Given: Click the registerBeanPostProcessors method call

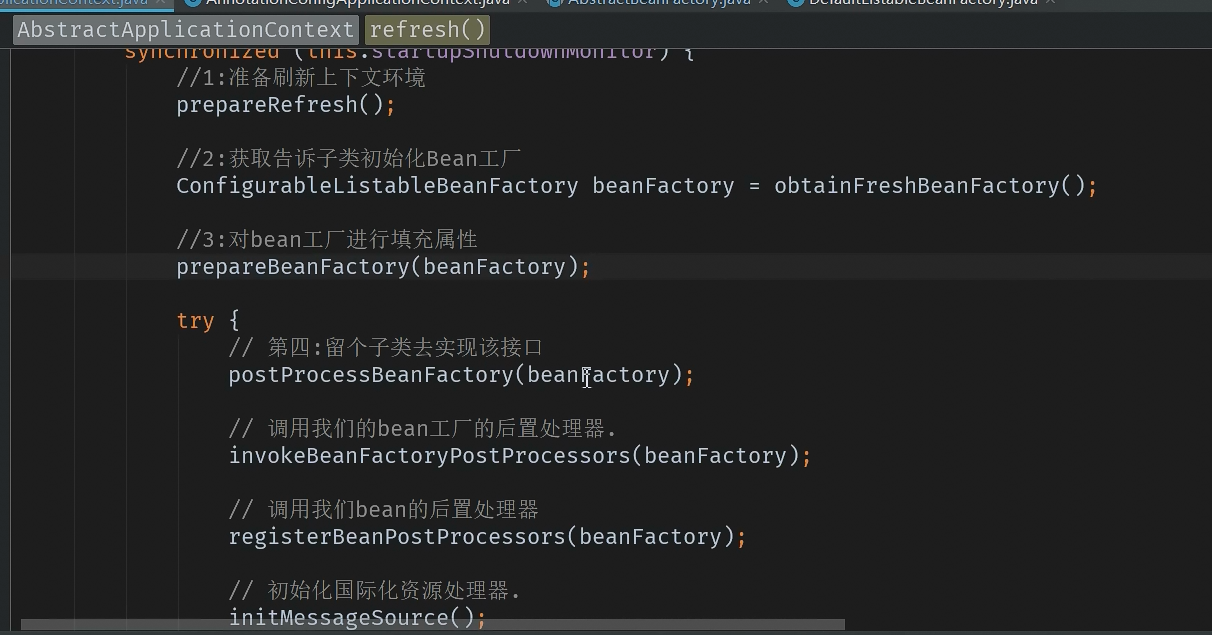Looking at the screenshot, I should tap(397, 537).
